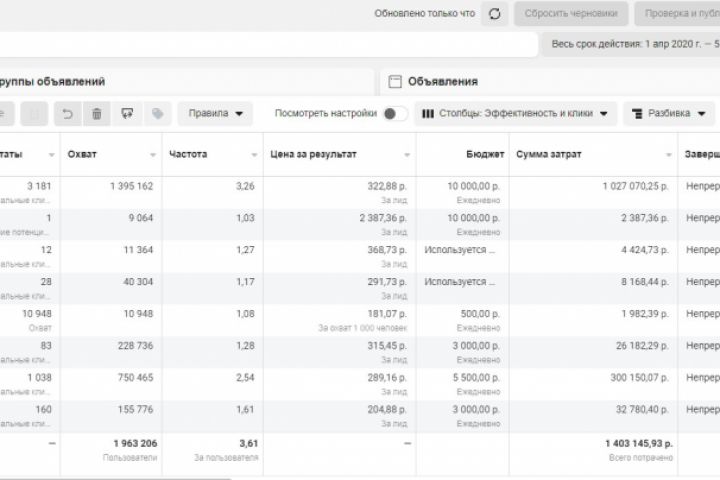Image resolution: width=720 pixels, height=480 pixels.
Task: Click the refresh icon beside 'Обновлено только что'
Action: coord(494,14)
